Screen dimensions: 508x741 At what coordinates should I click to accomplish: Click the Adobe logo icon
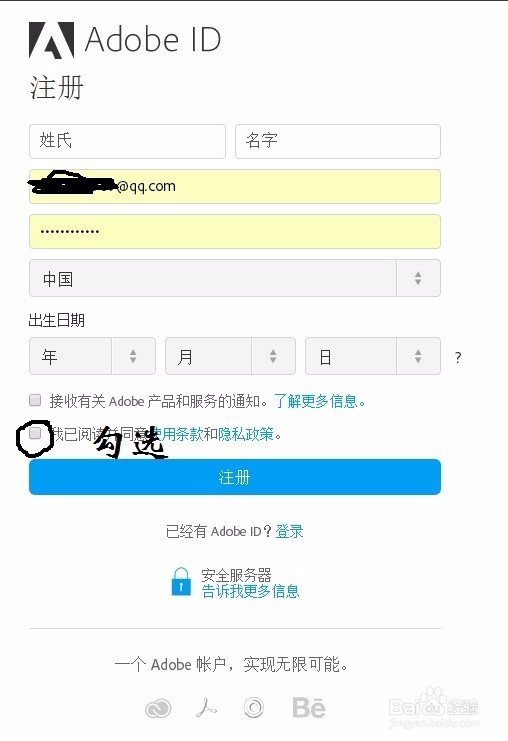(52, 40)
